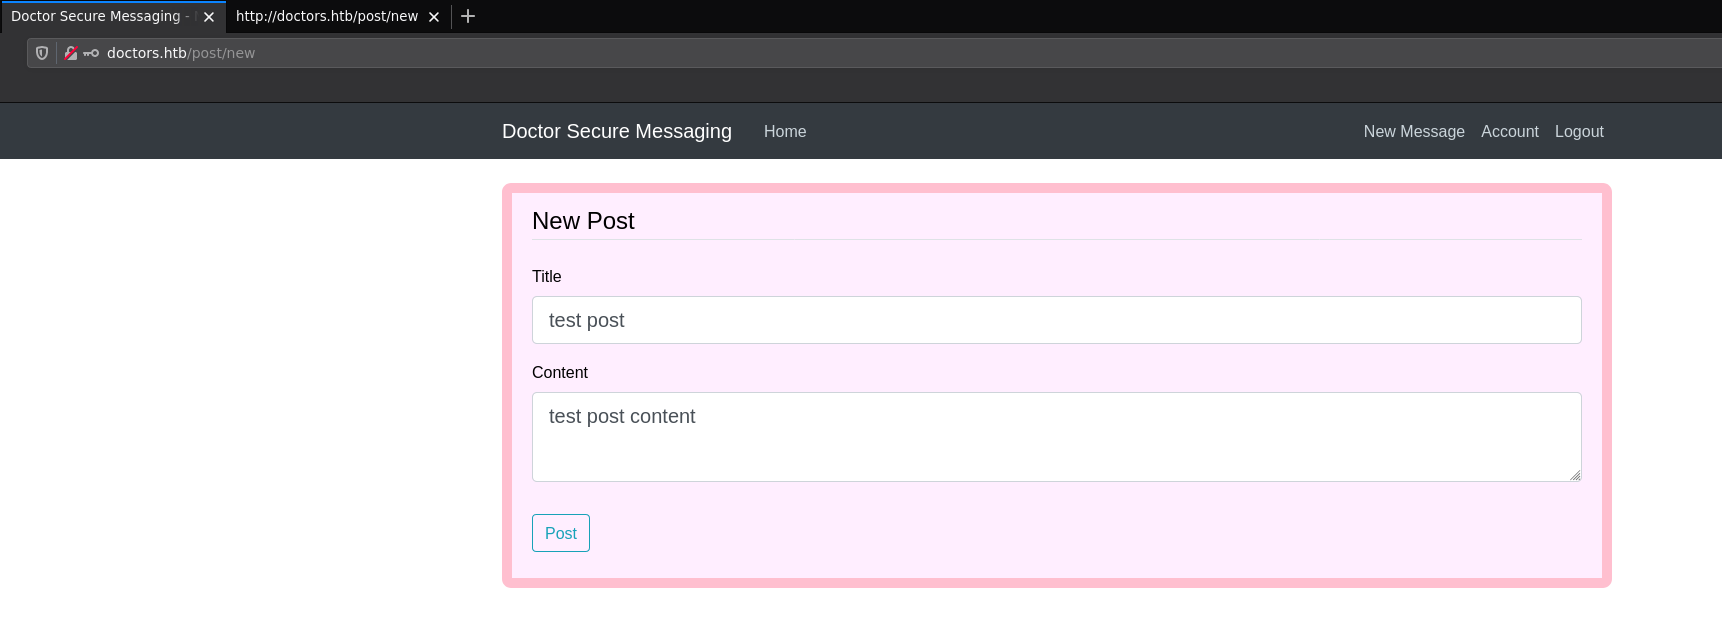Log out using the Logout link
This screenshot has width=1722, height=617.
pos(1578,131)
